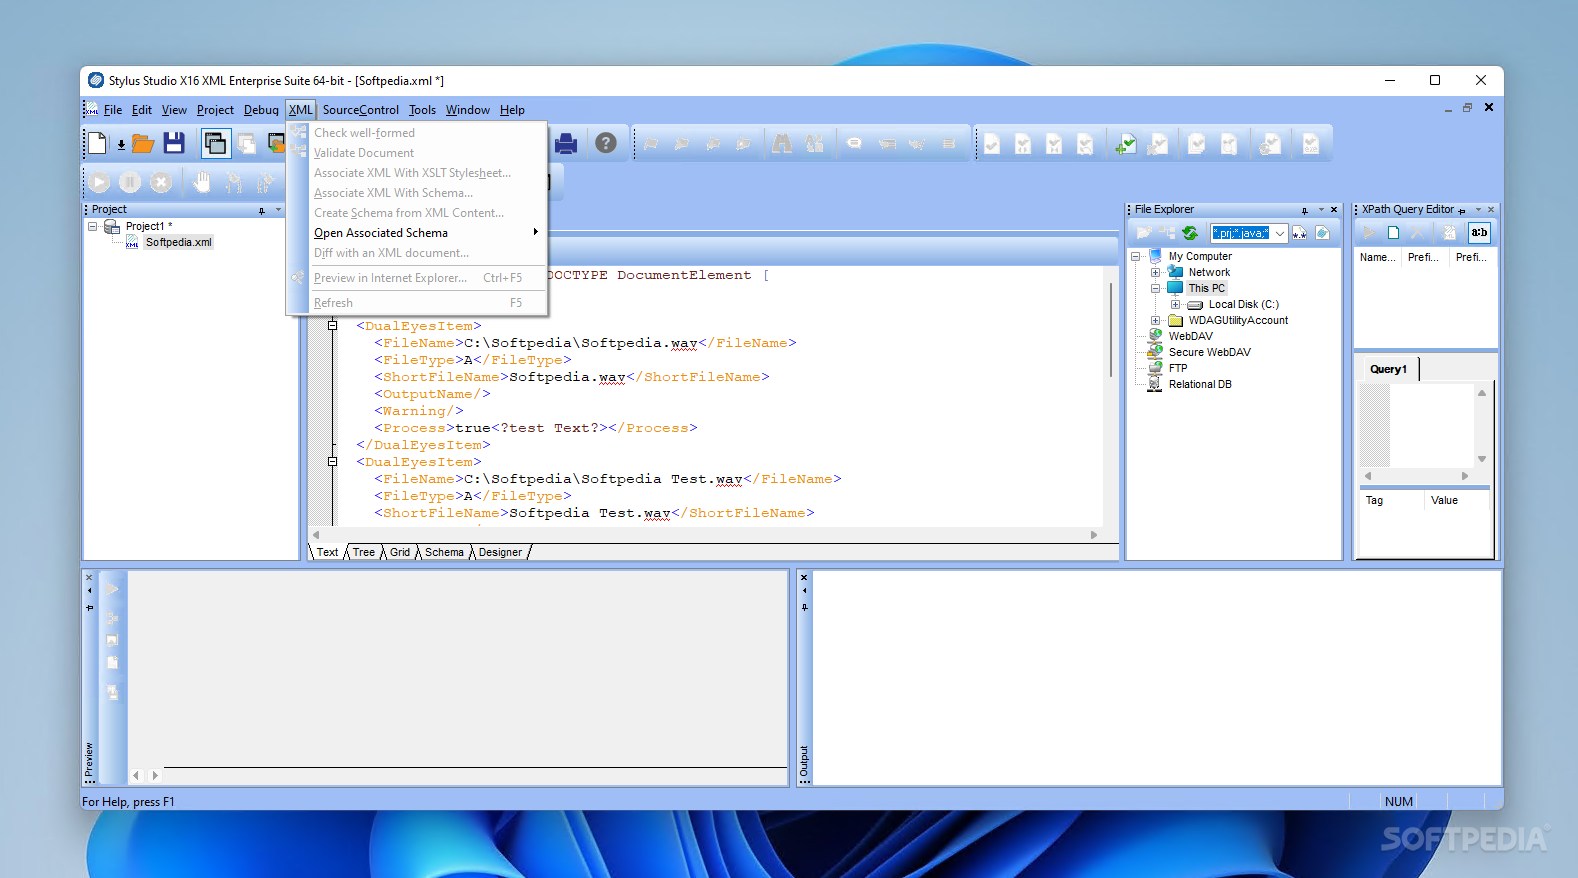Image resolution: width=1578 pixels, height=878 pixels.
Task: Collapse the first DualEyesItem fold marker
Action: tap(333, 326)
